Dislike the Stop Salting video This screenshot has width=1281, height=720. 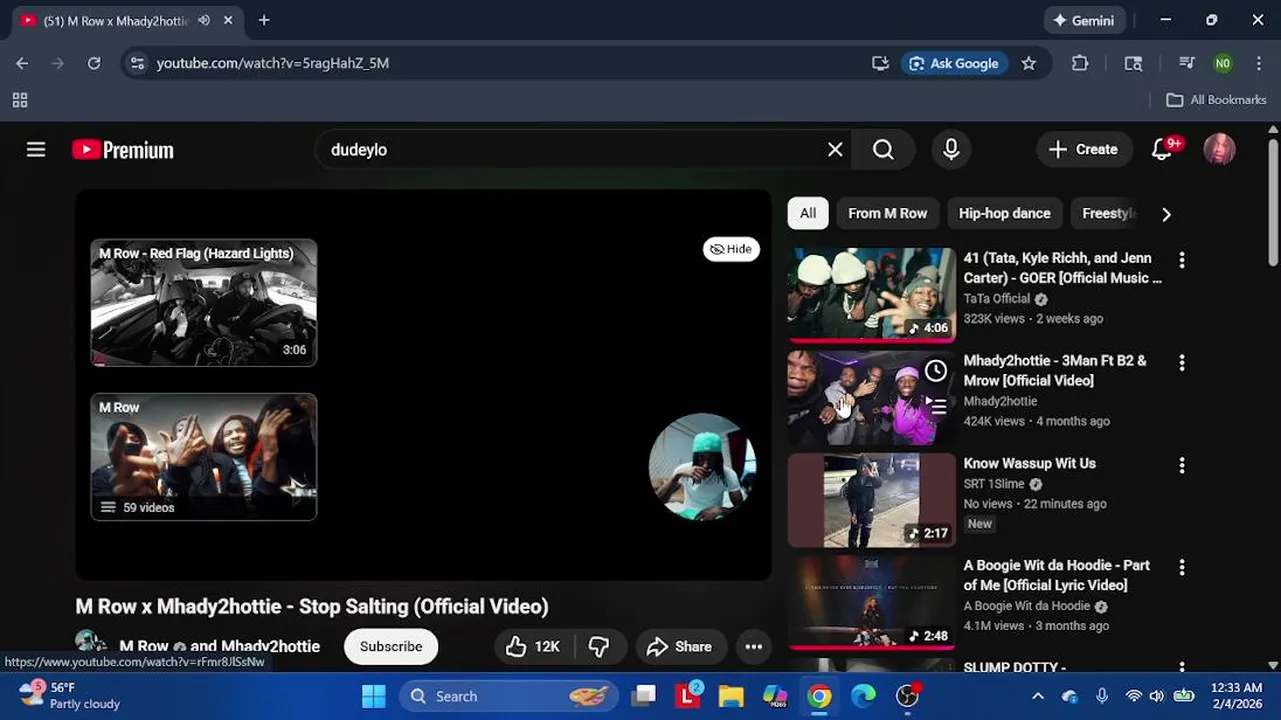point(599,647)
